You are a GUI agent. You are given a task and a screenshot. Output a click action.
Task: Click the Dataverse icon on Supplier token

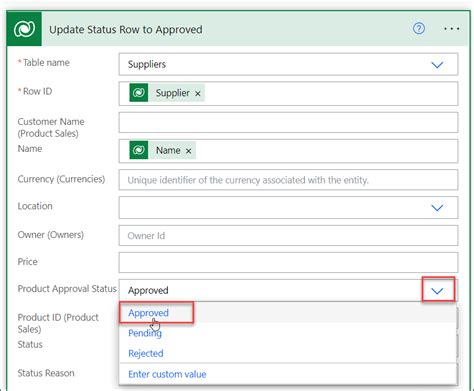[x=139, y=93]
